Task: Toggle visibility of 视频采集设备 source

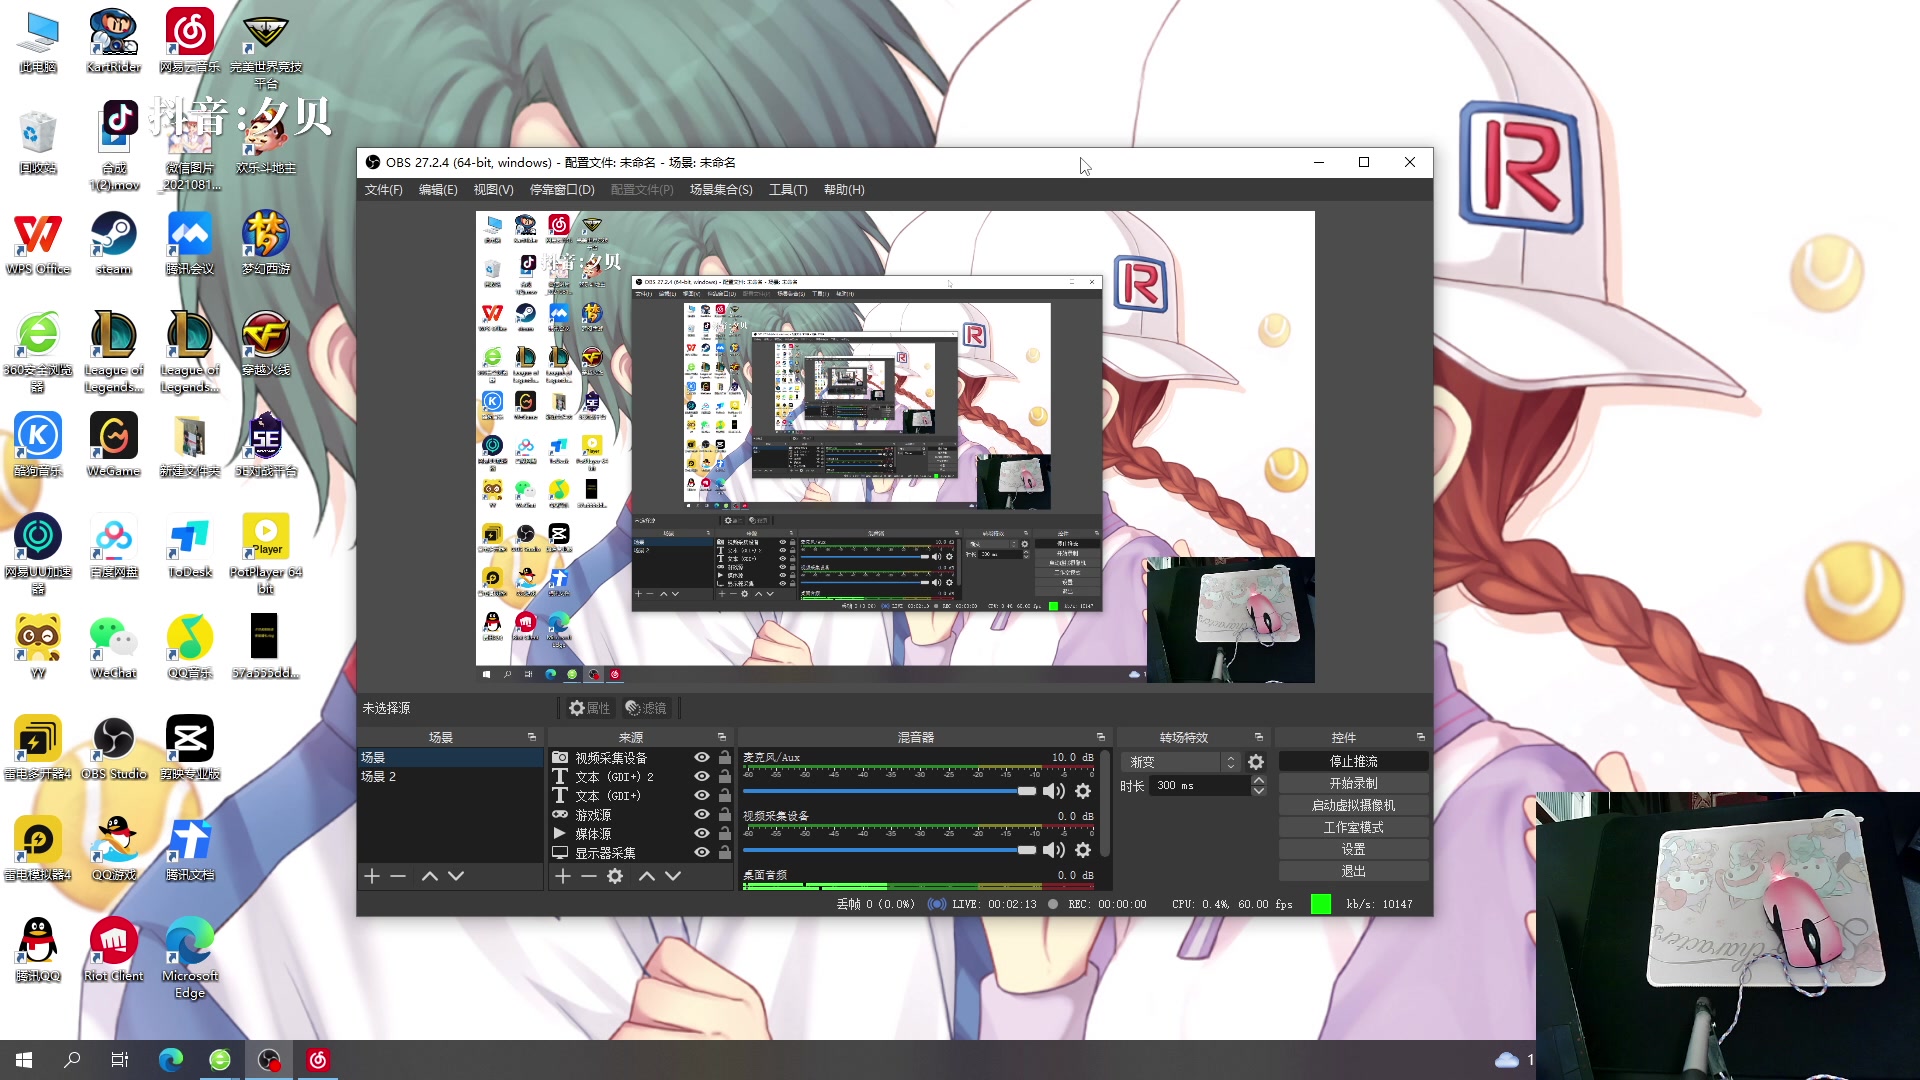Action: pos(702,758)
